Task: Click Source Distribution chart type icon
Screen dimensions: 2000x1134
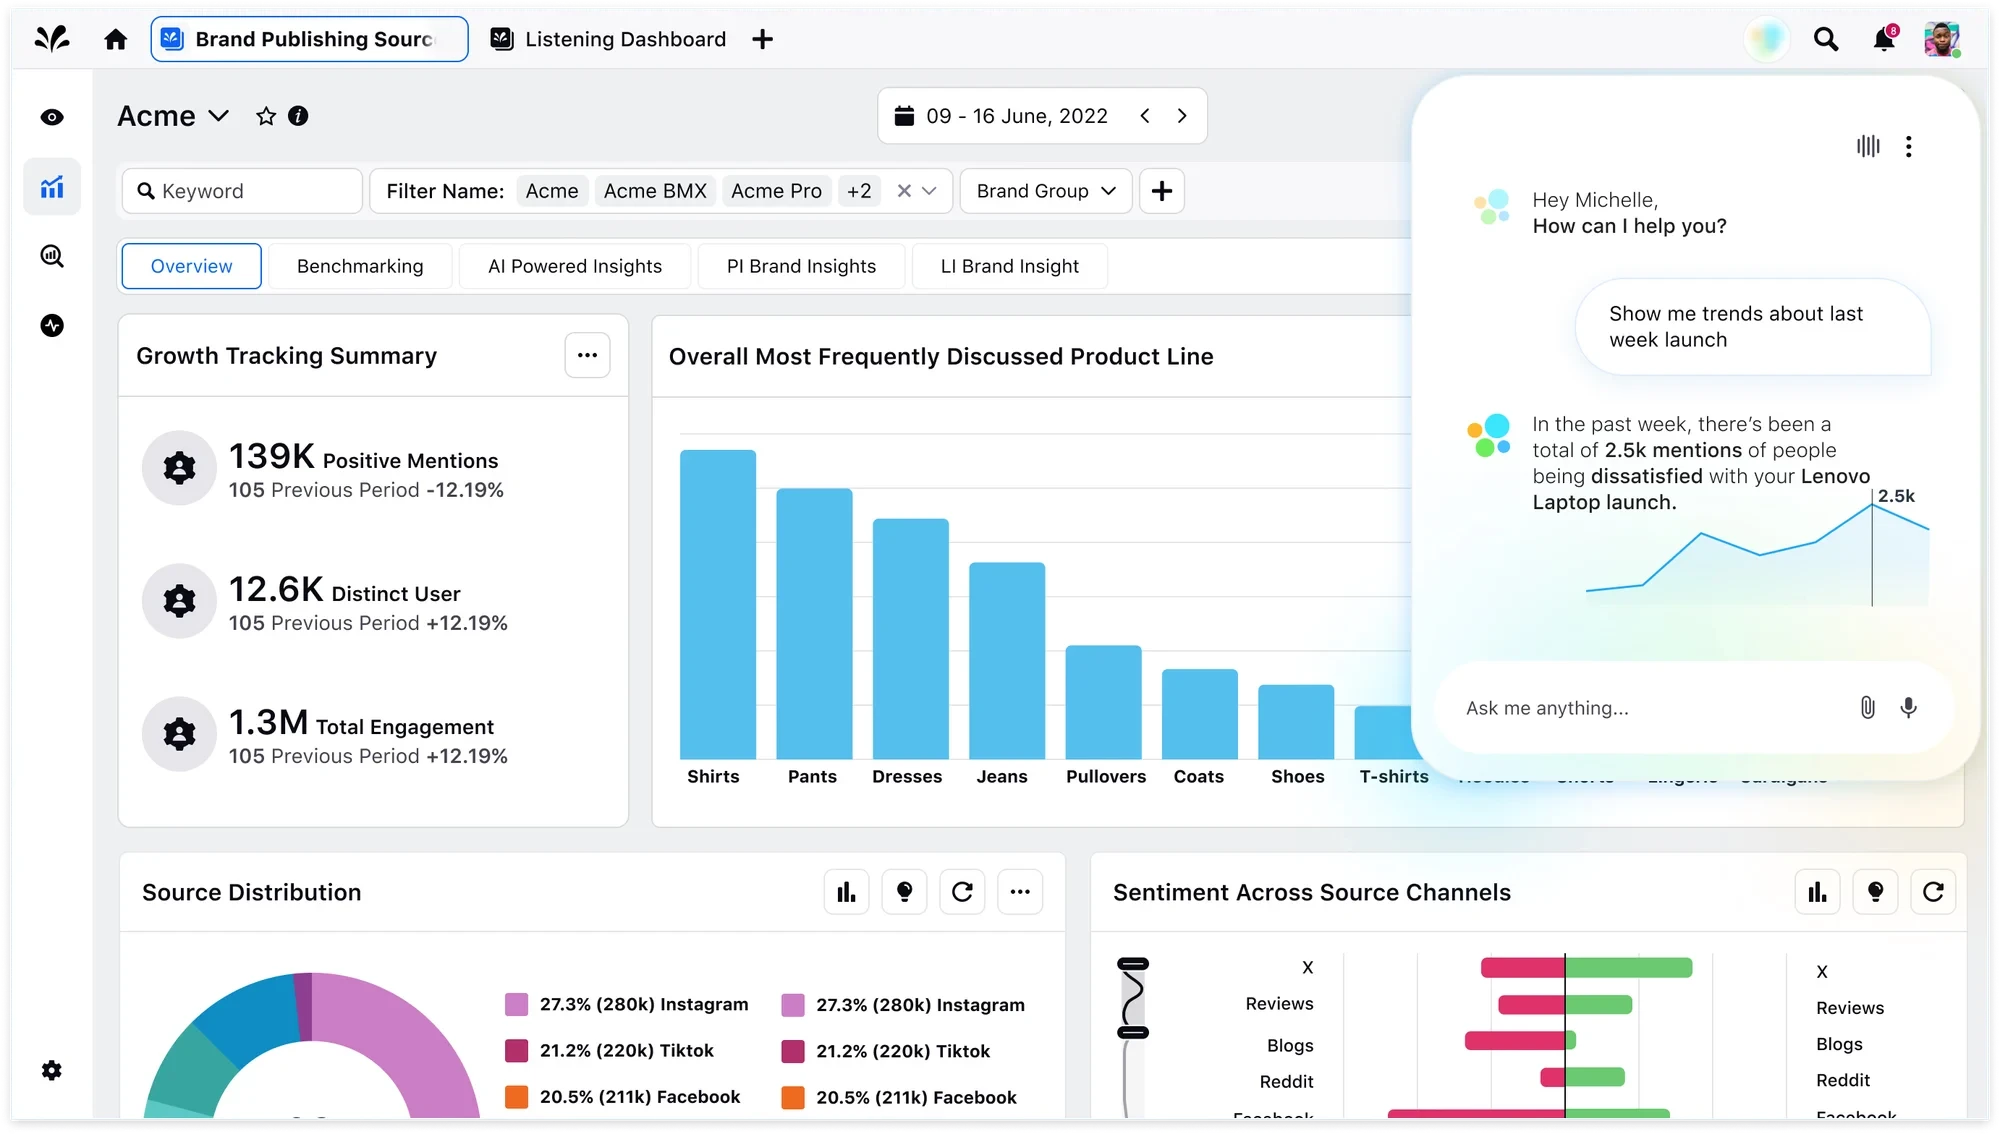Action: pos(847,892)
